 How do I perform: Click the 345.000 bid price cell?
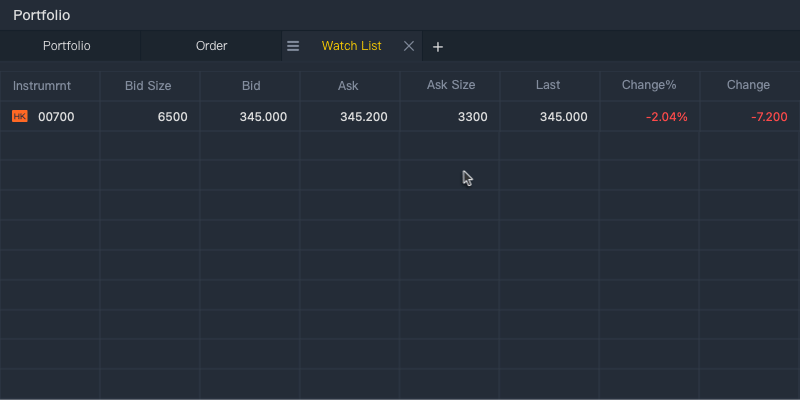tap(263, 117)
